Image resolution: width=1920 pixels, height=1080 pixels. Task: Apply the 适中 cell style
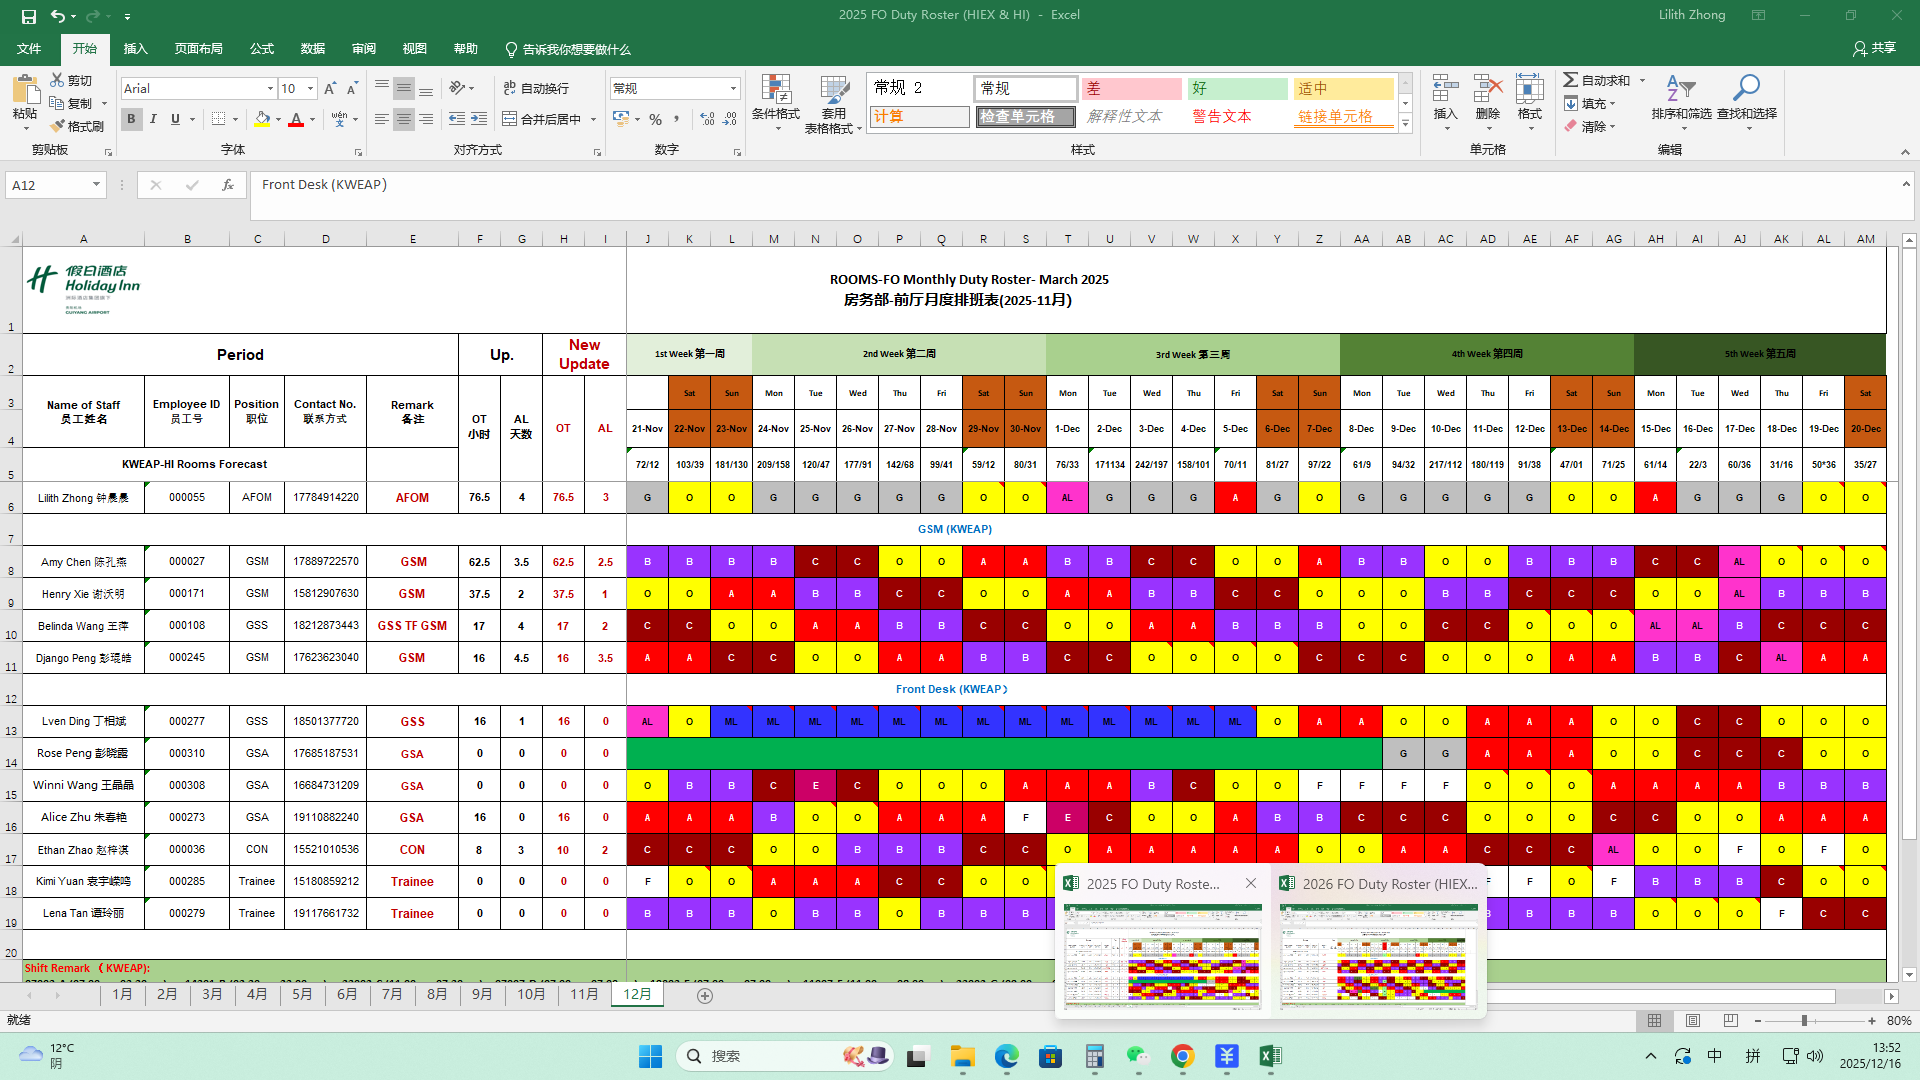click(1343, 89)
